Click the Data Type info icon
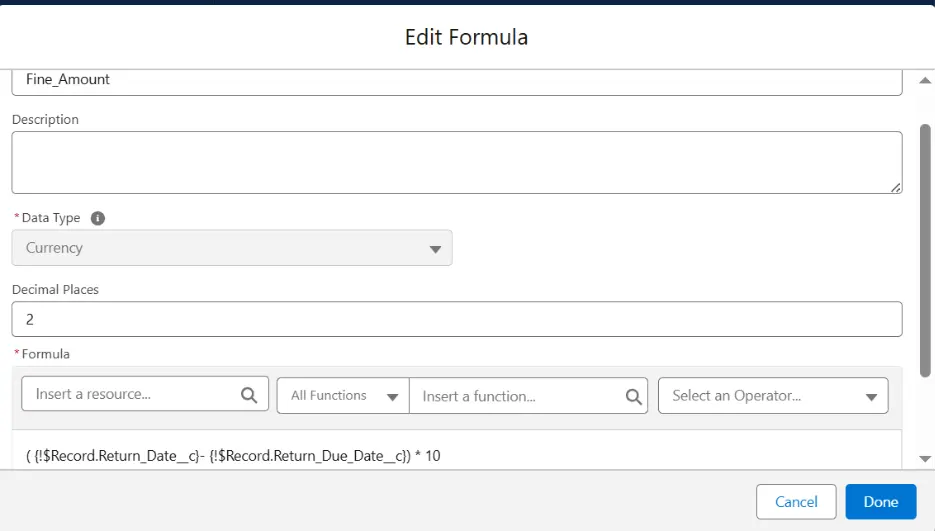The height and width of the screenshot is (531, 936). point(98,218)
